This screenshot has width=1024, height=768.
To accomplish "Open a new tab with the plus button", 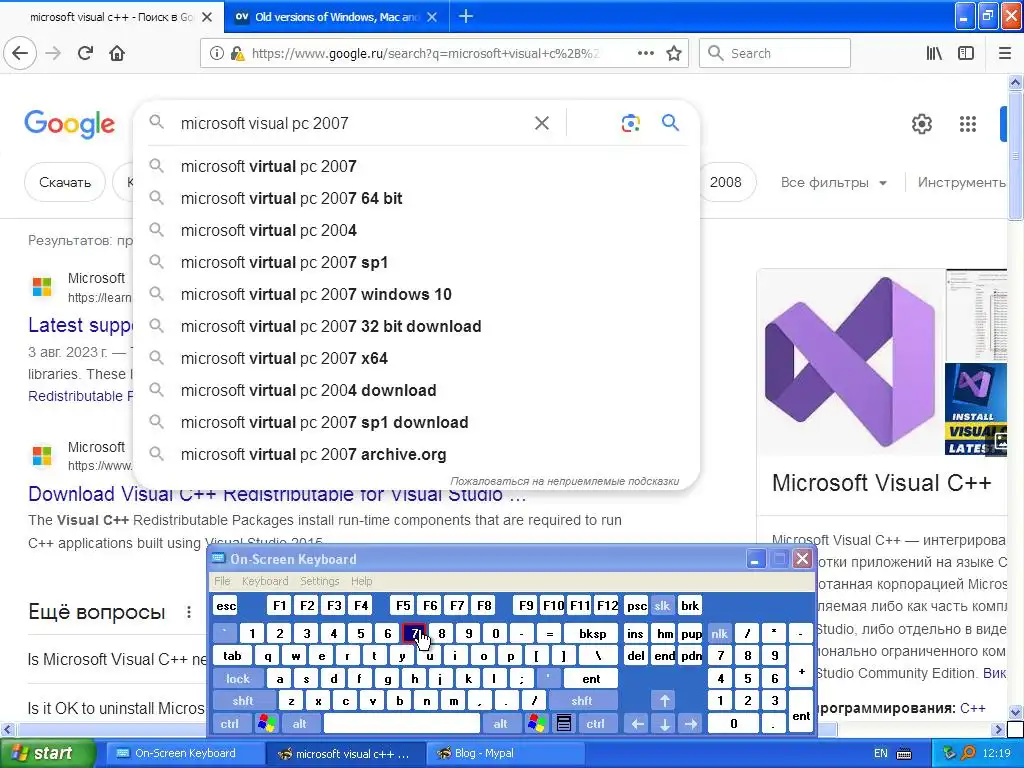I will coord(466,16).
